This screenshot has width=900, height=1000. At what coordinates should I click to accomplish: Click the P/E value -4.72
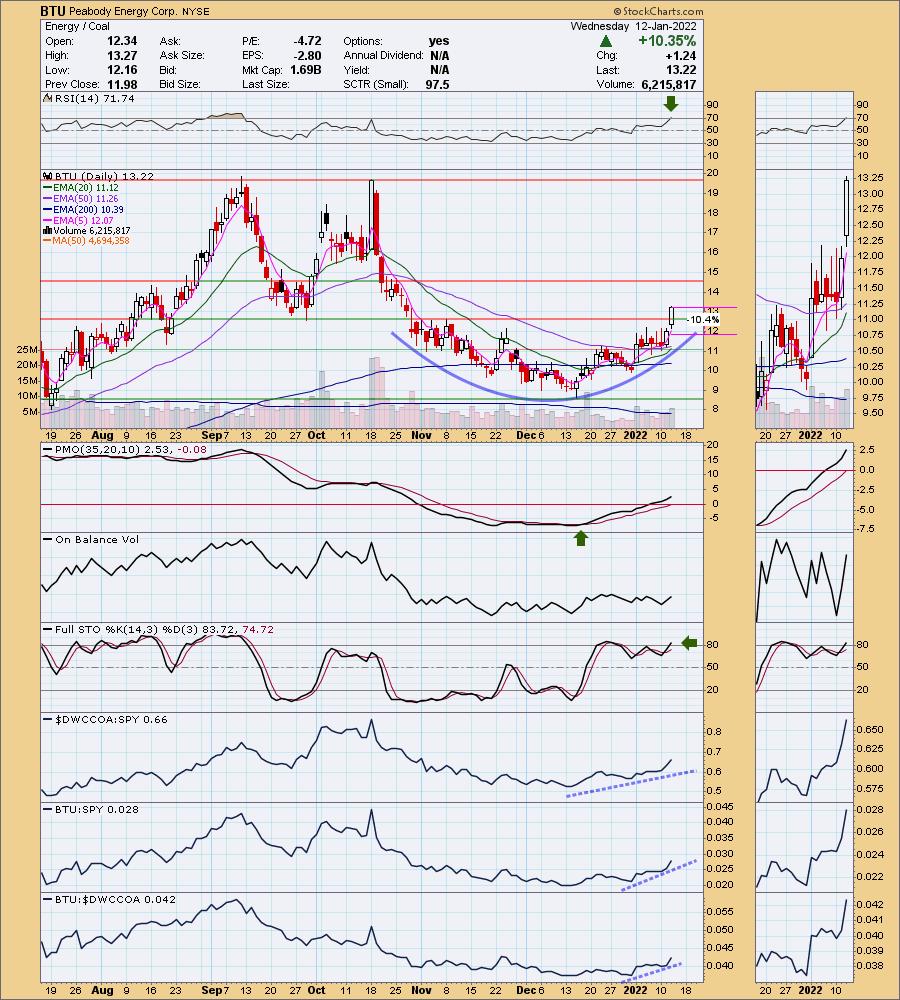click(307, 41)
